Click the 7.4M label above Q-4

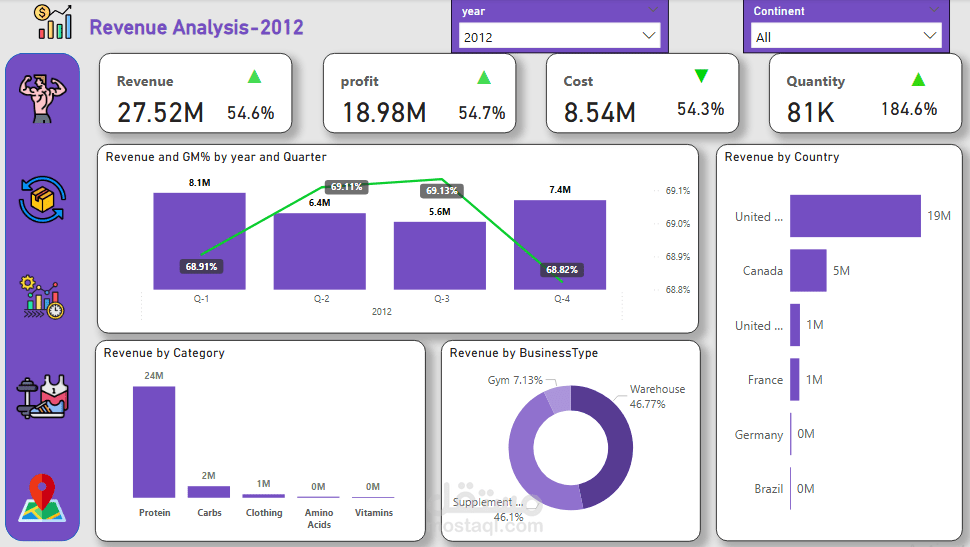560,190
